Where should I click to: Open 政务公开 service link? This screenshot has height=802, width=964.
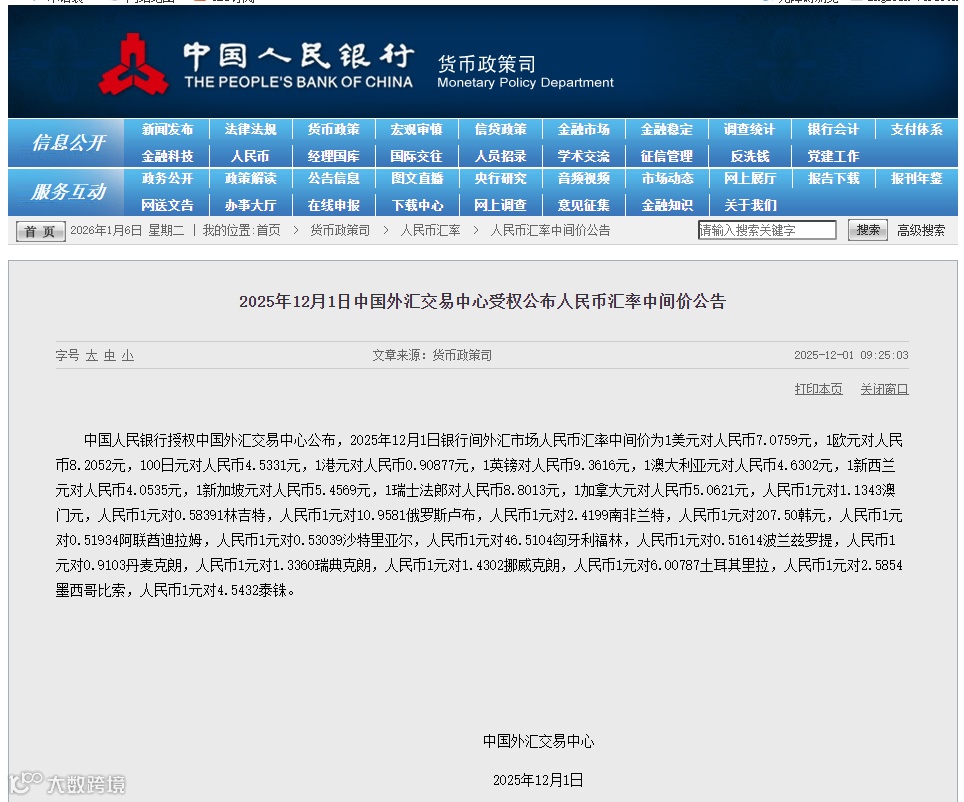[x=167, y=178]
